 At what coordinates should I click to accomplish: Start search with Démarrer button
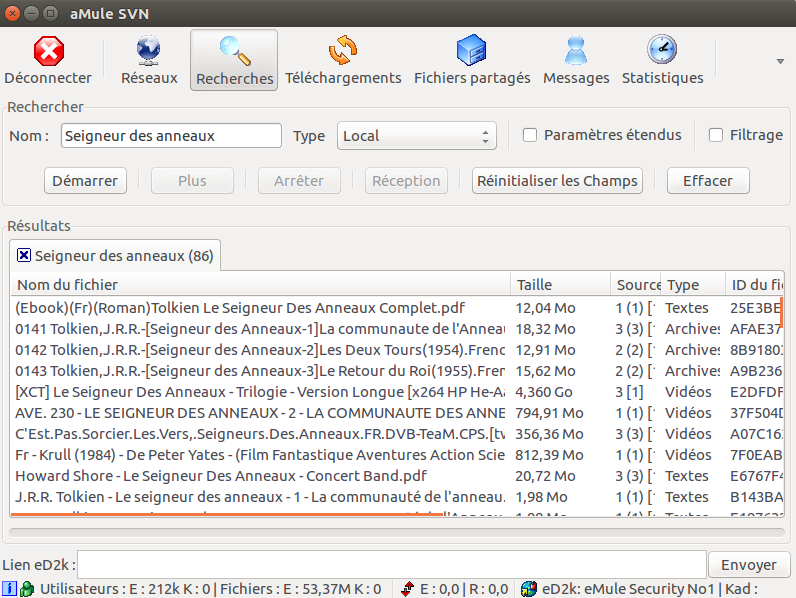click(x=85, y=181)
